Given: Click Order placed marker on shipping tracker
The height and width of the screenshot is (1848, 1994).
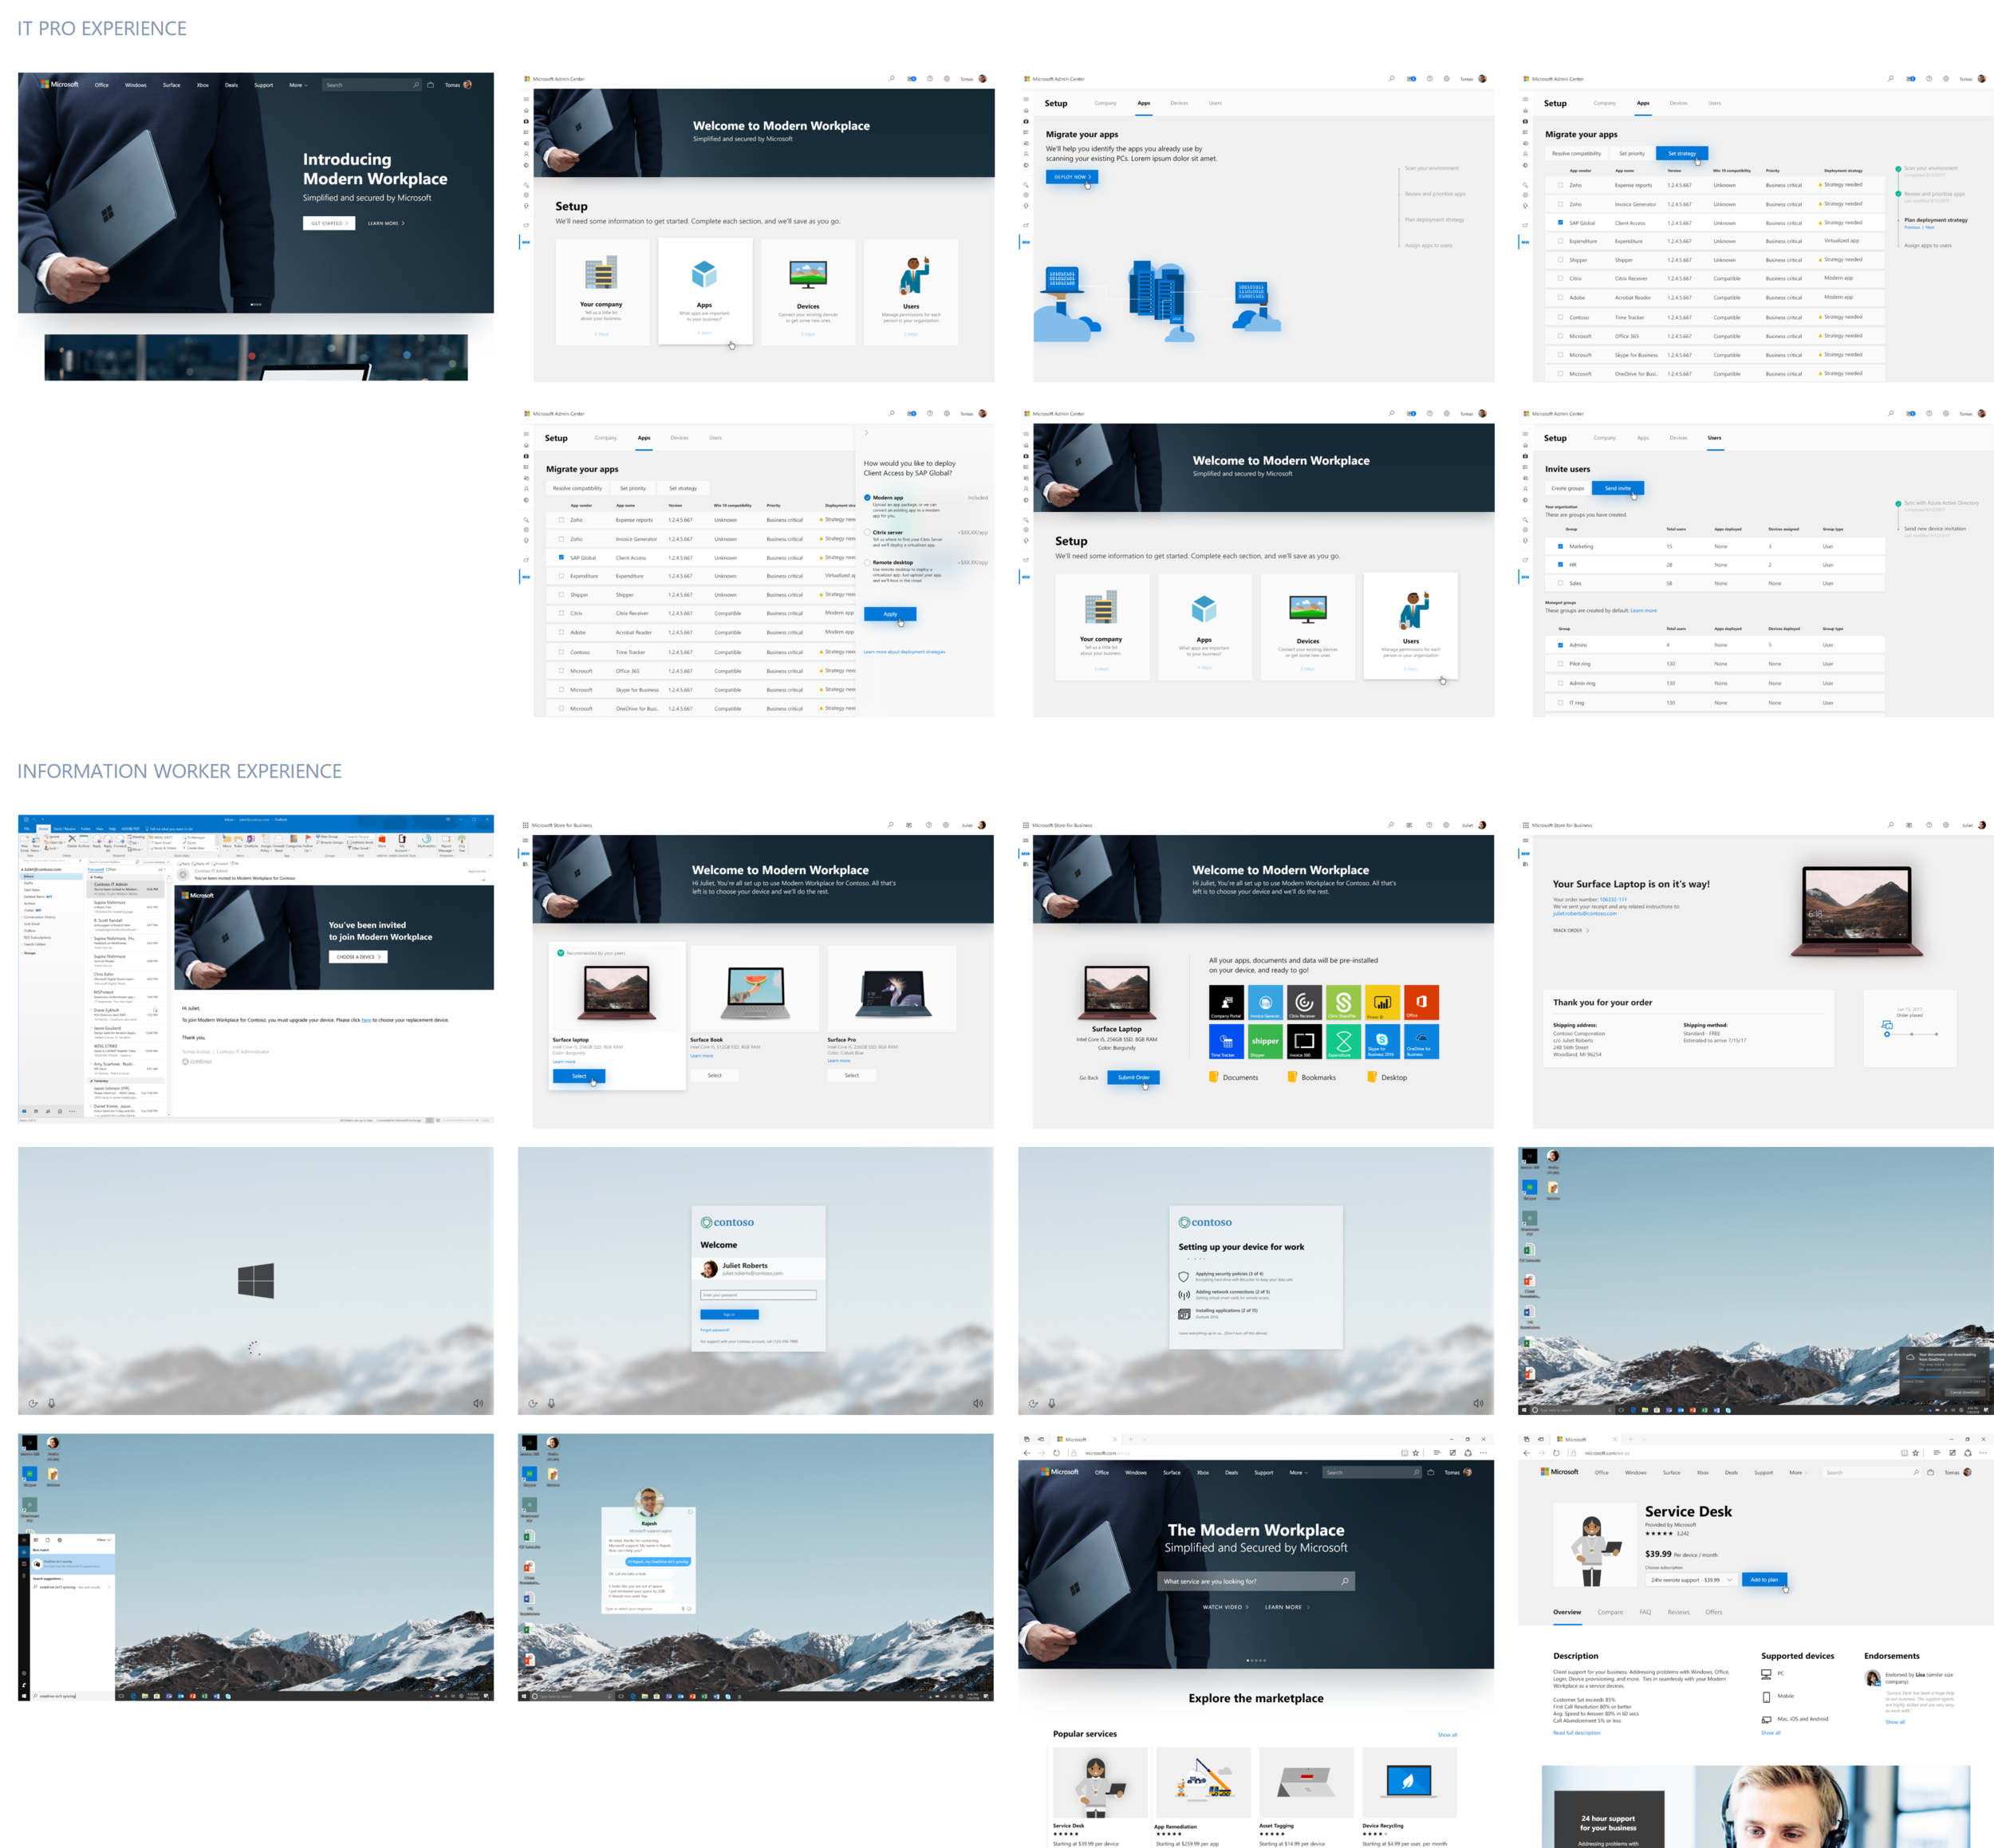Looking at the screenshot, I should [x=1887, y=1034].
